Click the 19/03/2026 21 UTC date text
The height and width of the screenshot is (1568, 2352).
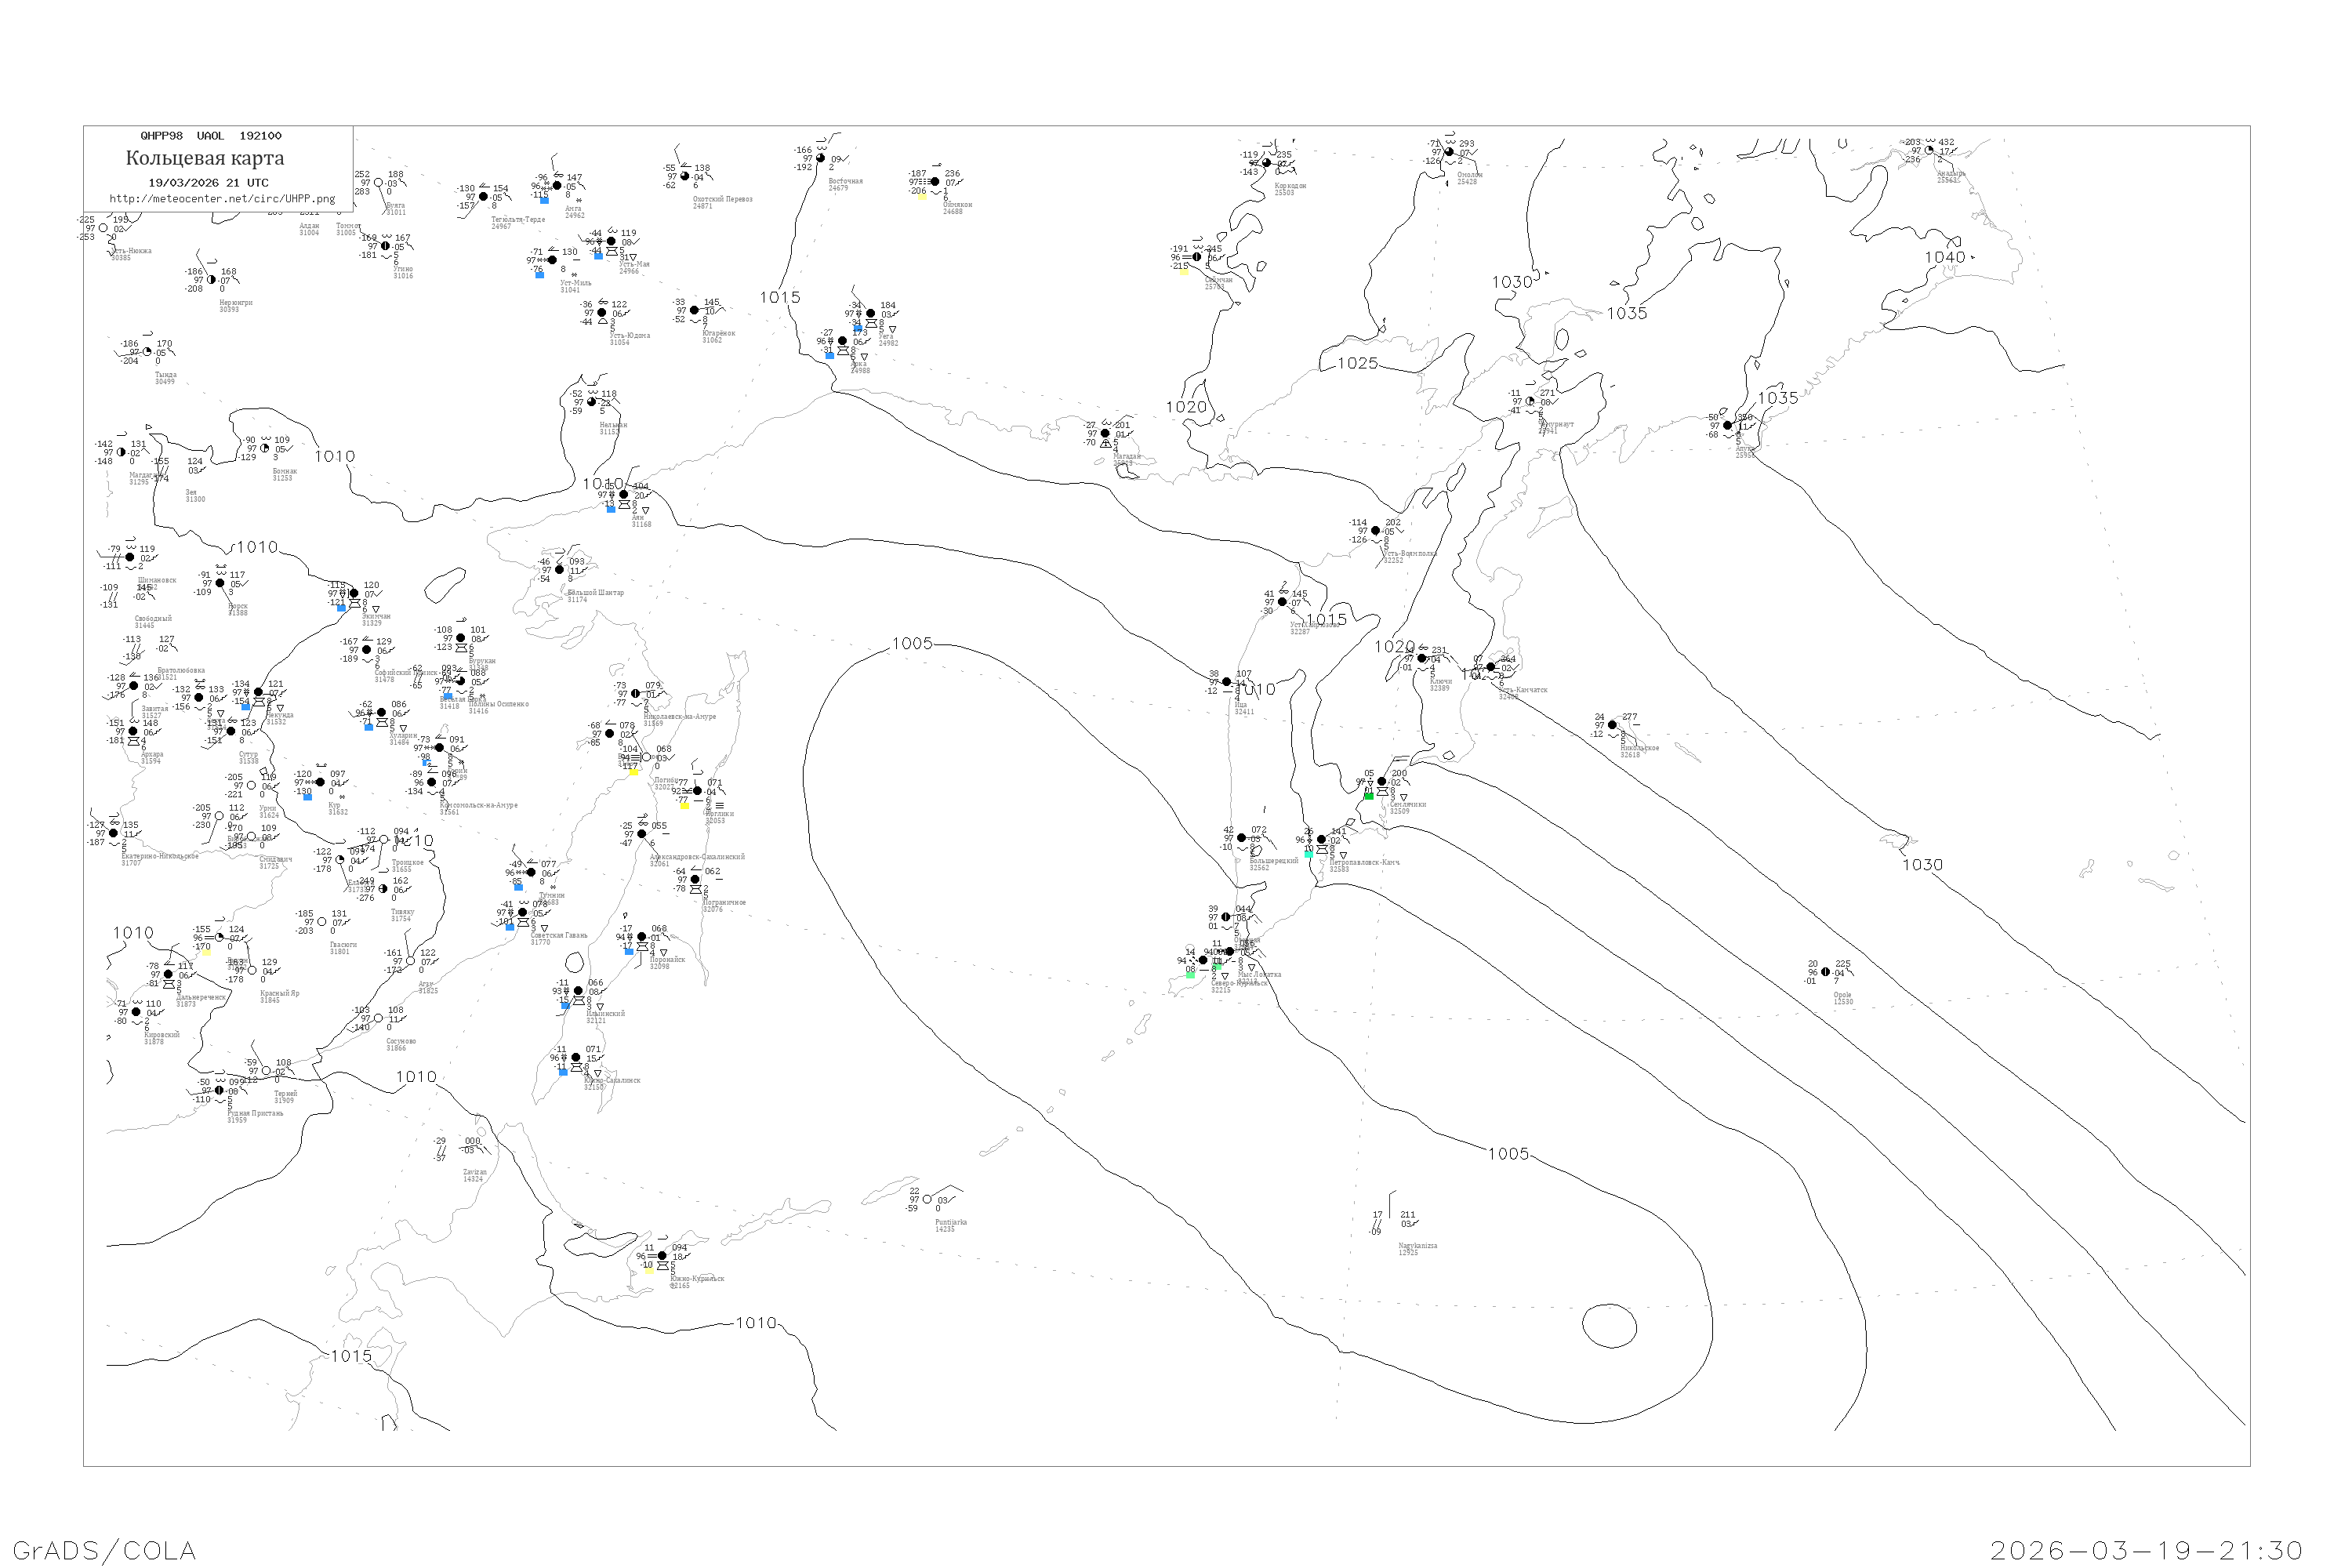pos(208,183)
